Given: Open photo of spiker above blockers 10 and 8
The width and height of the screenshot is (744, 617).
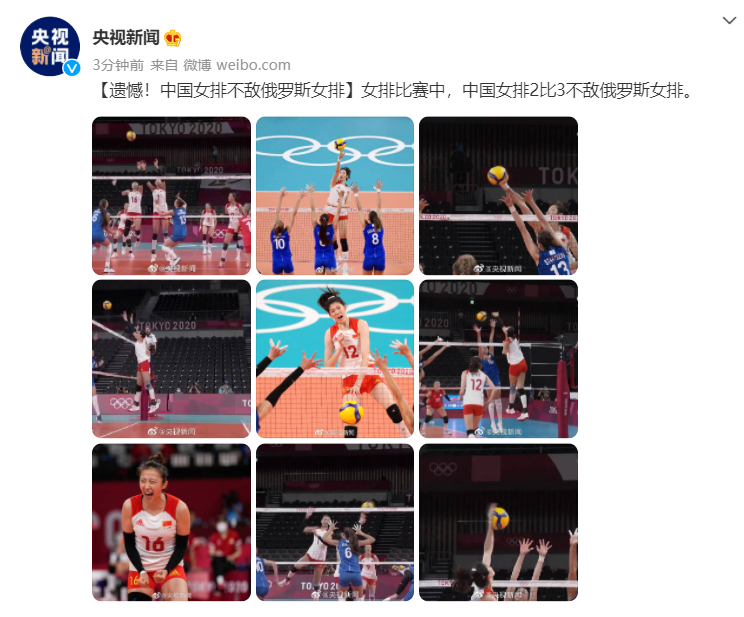Looking at the screenshot, I should click(335, 196).
